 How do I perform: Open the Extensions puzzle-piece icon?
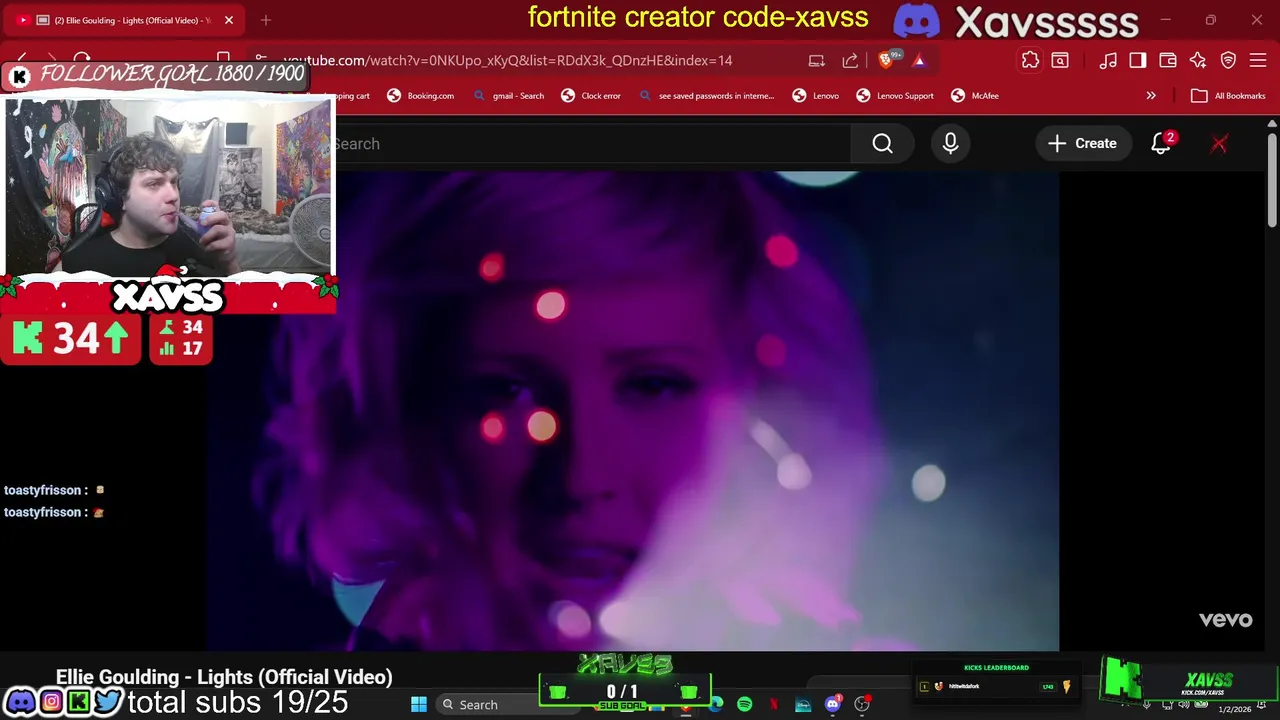point(1030,61)
